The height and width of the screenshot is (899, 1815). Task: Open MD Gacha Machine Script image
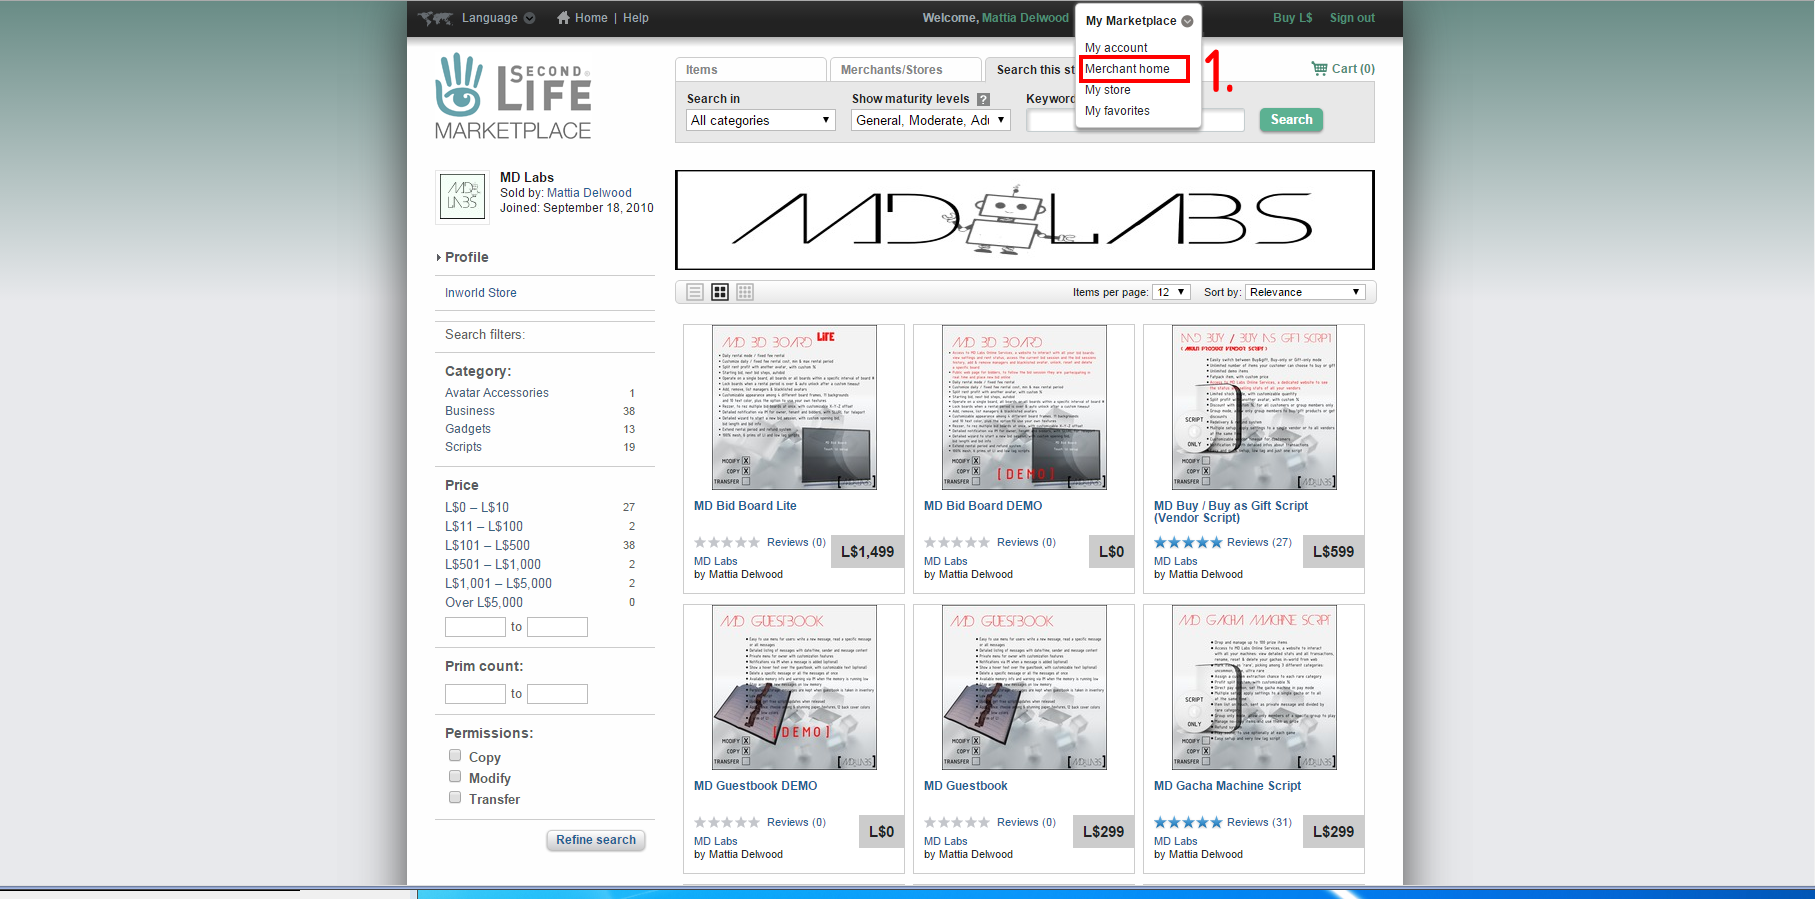1254,687
